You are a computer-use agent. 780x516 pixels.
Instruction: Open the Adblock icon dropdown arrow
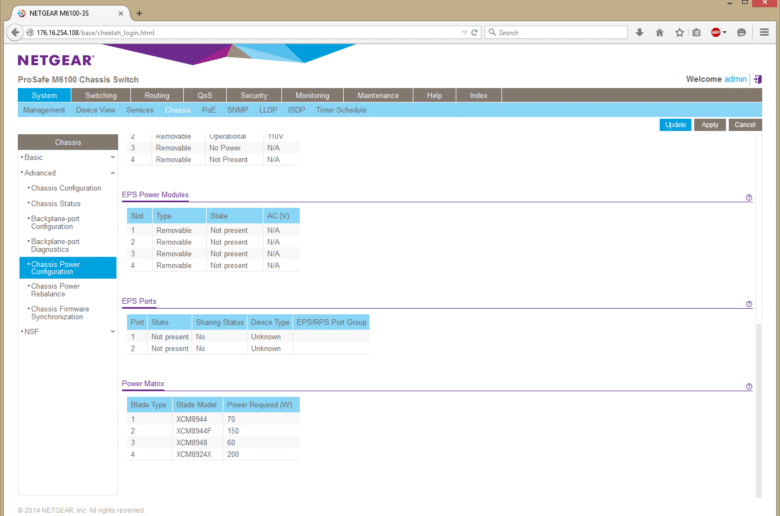724,32
